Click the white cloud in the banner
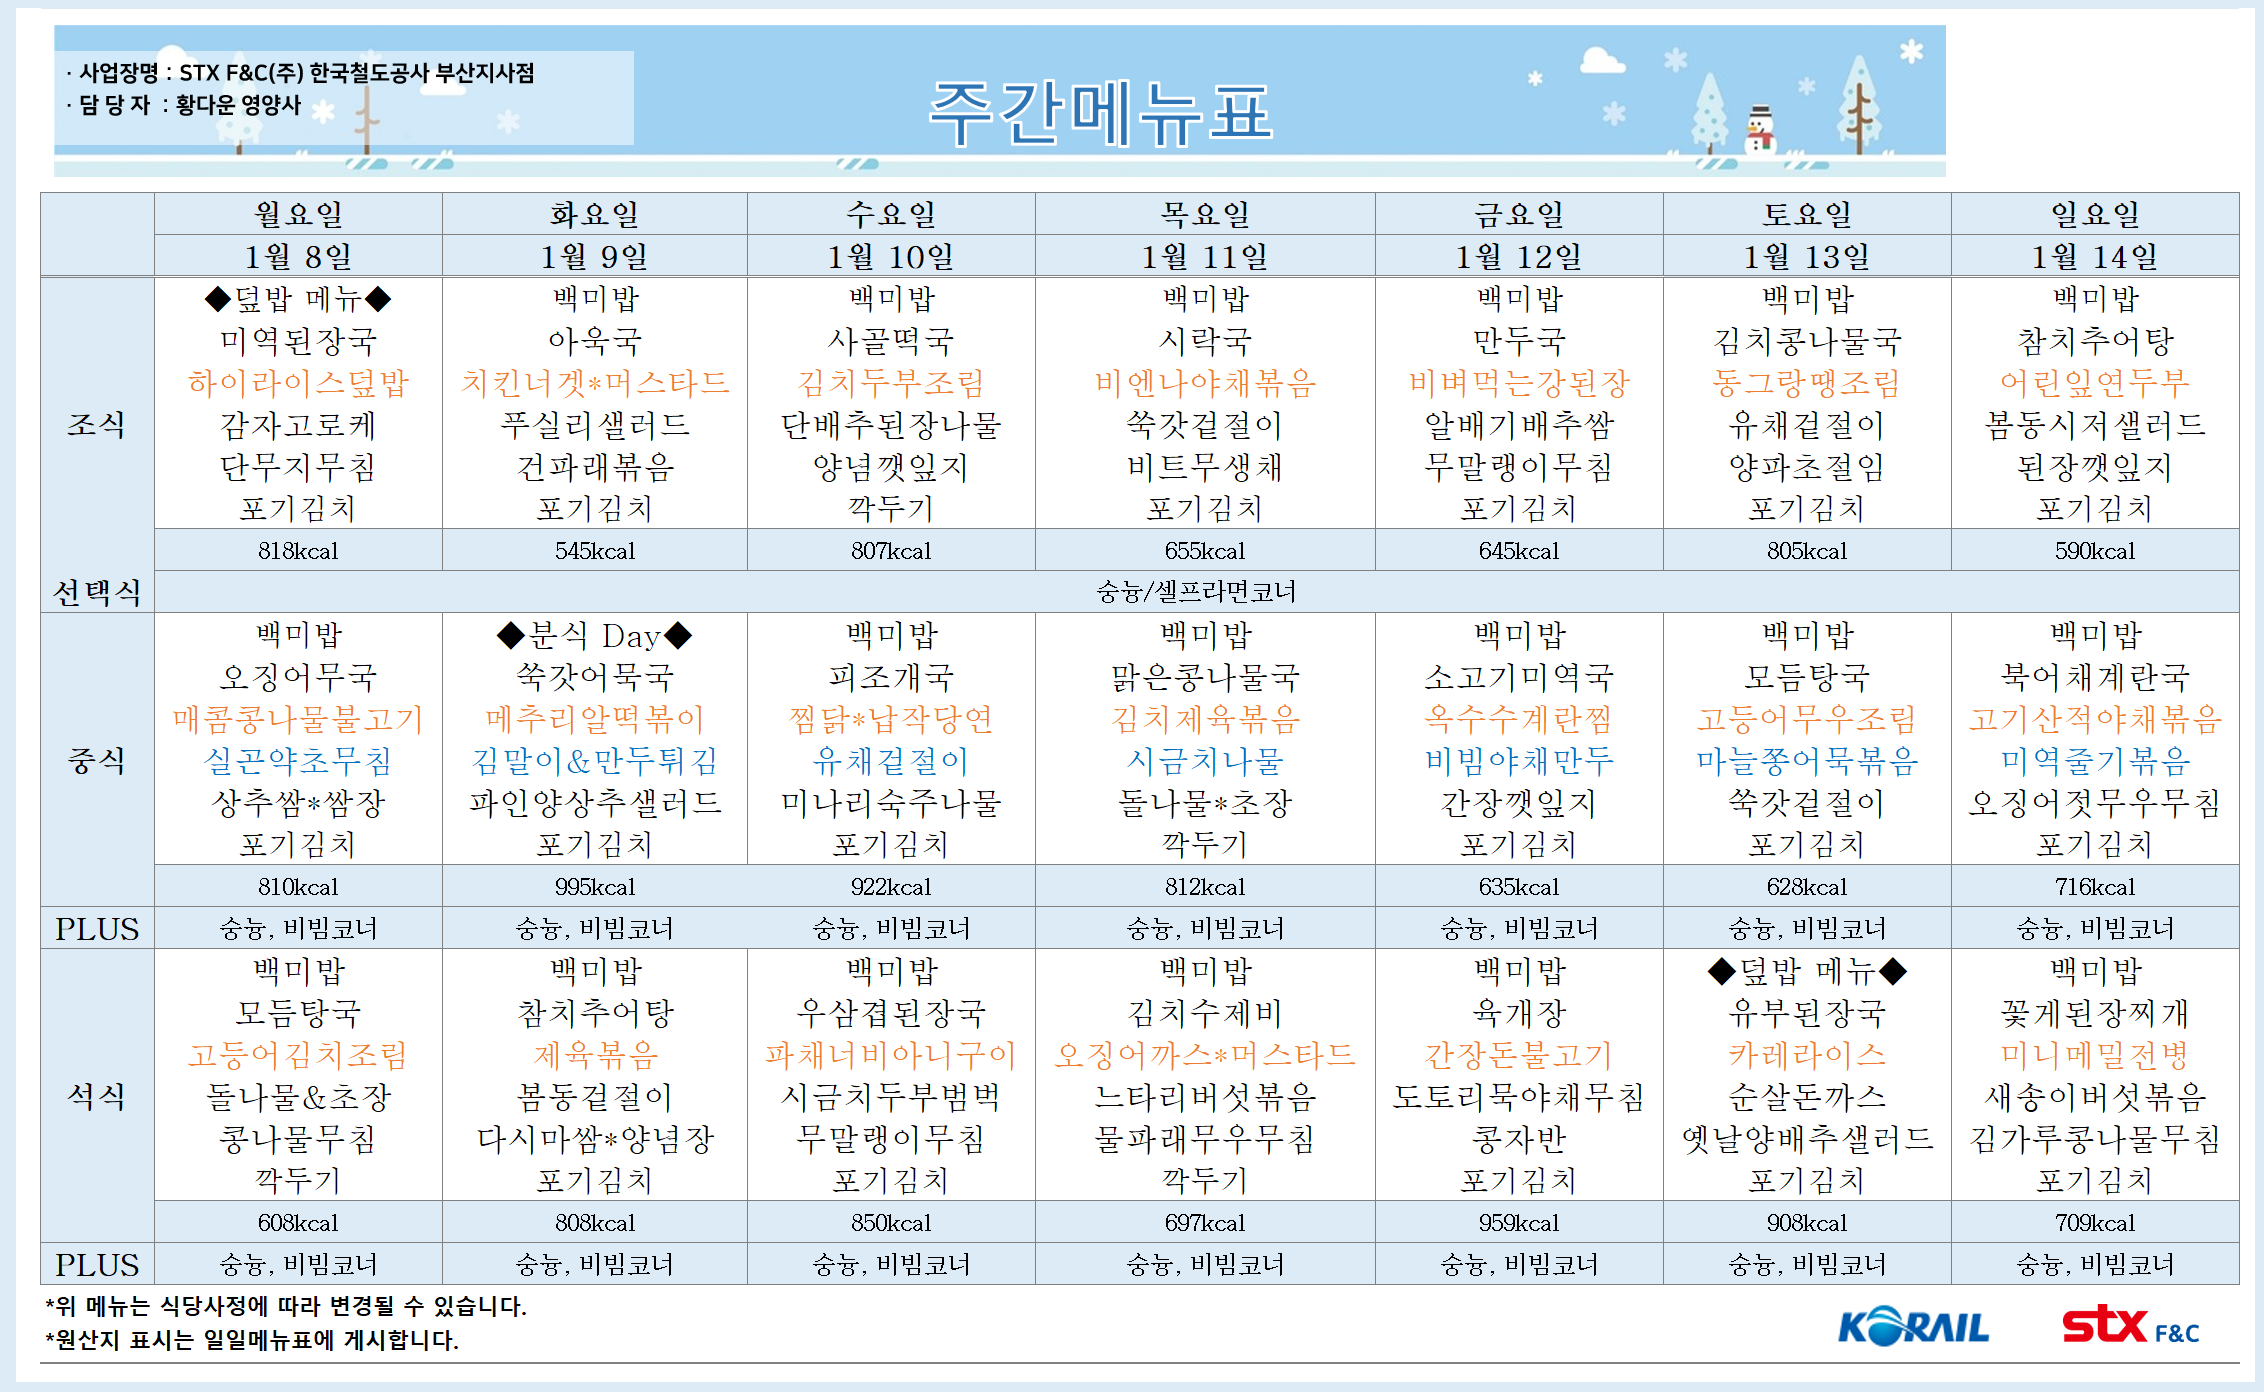This screenshot has width=2264, height=1392. (x=1601, y=61)
